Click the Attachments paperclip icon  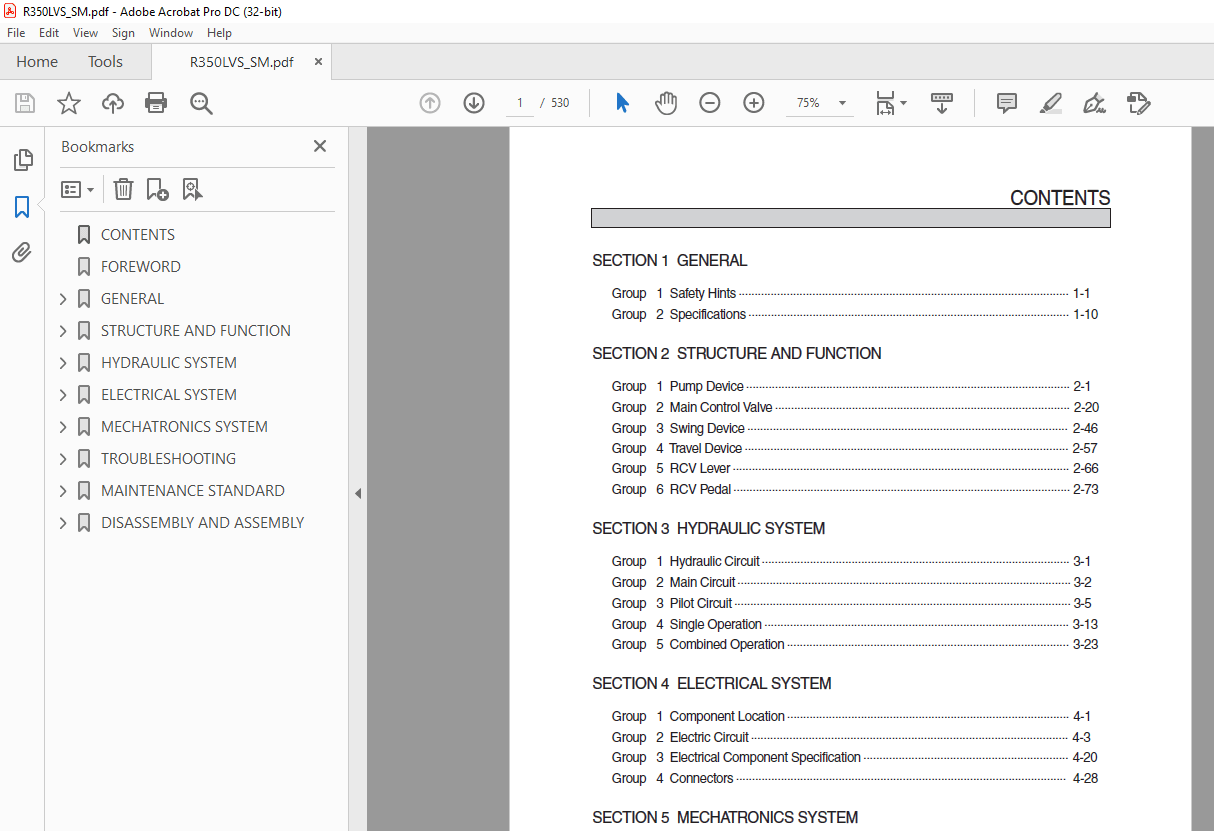coord(23,252)
